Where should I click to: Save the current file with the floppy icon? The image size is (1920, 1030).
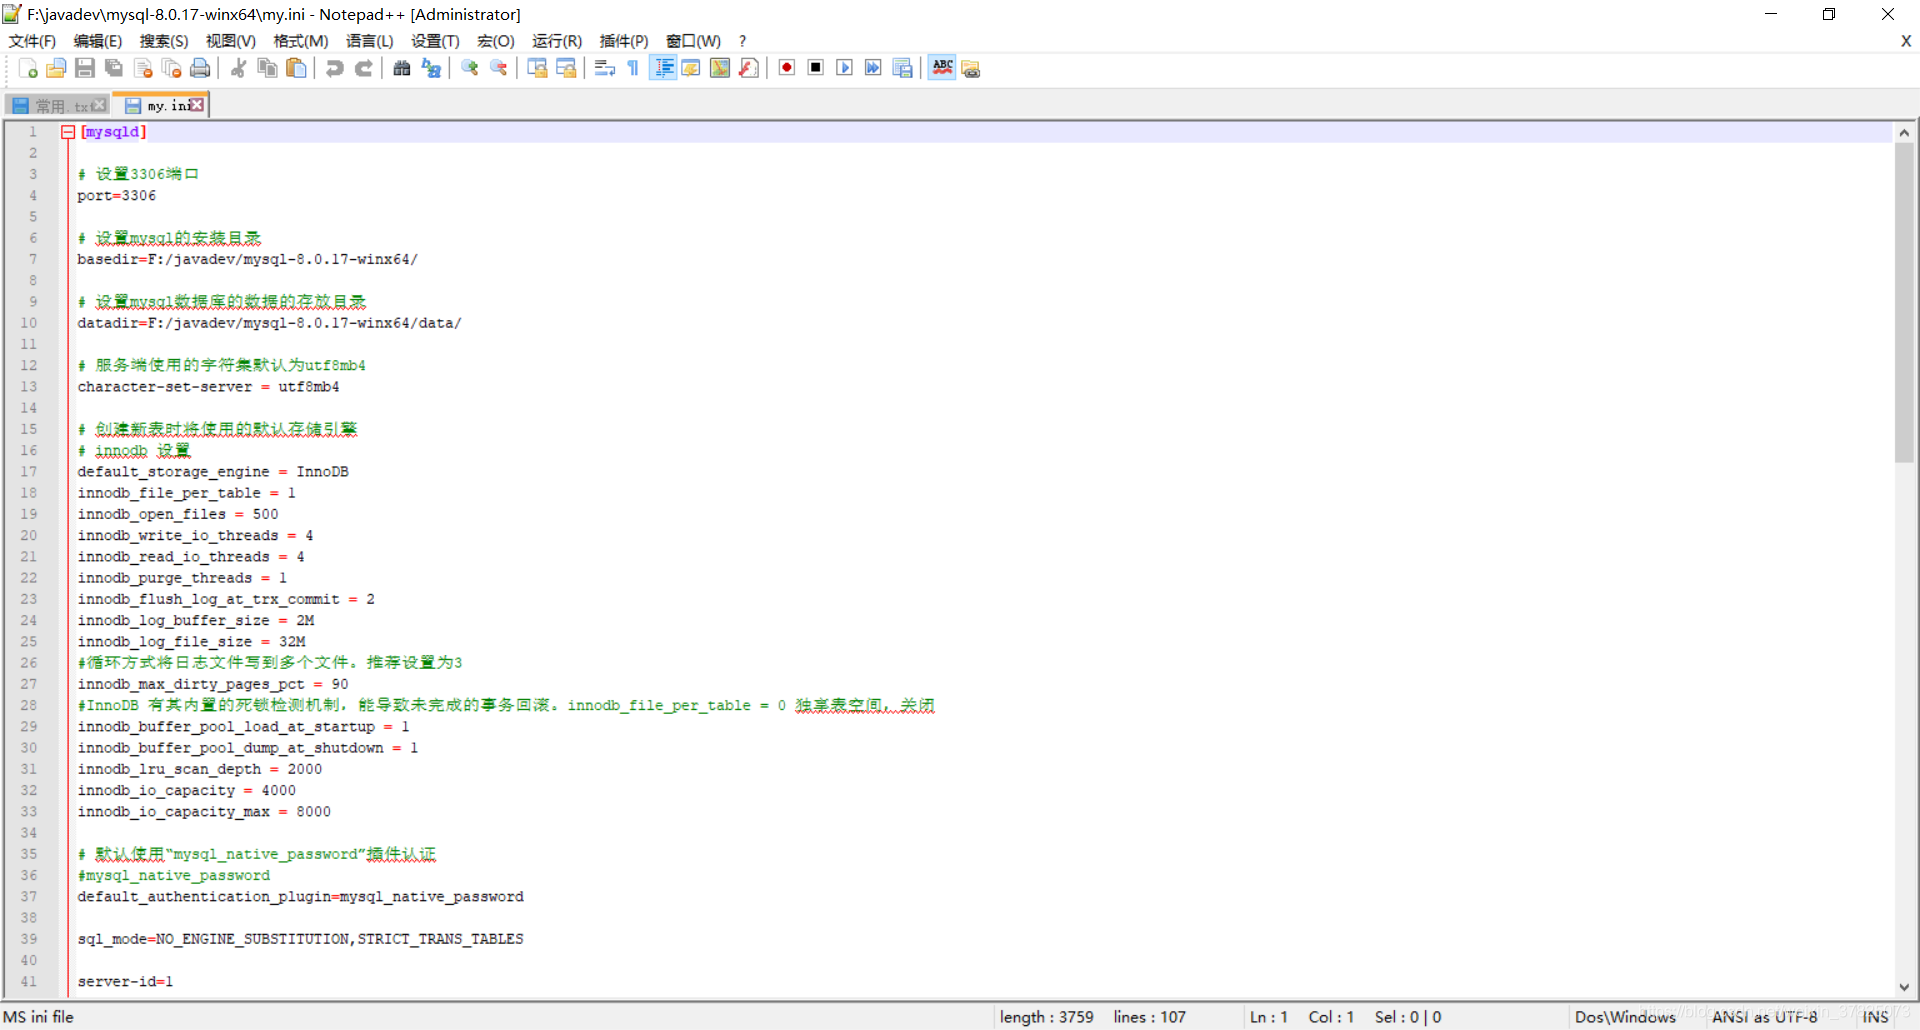85,68
